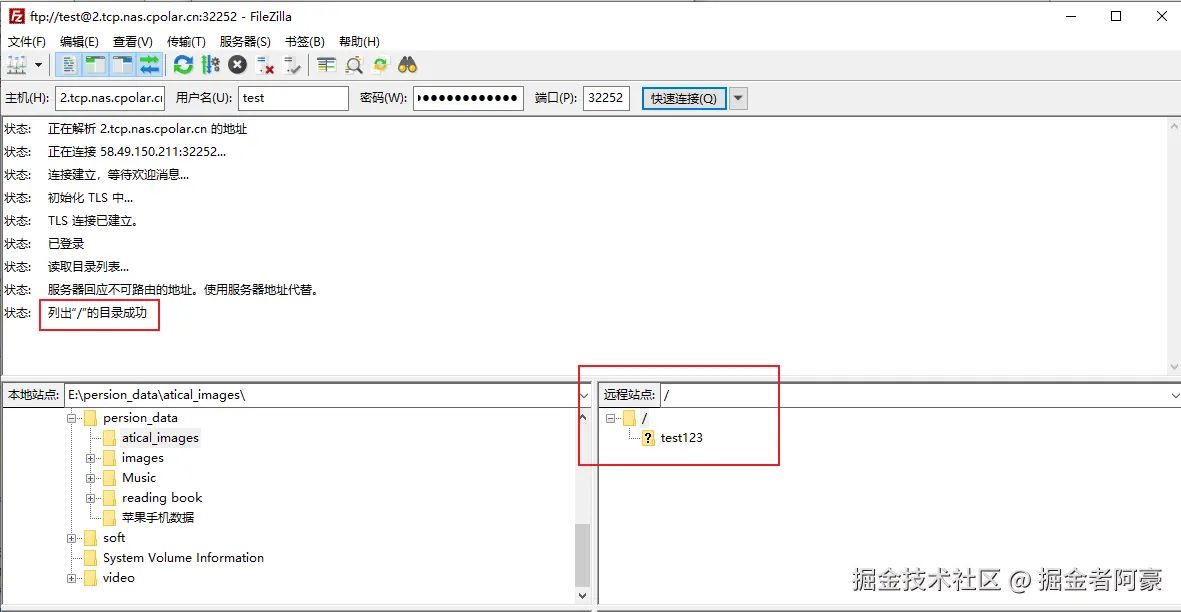
Task: Open the Site Manager
Action: (19, 64)
